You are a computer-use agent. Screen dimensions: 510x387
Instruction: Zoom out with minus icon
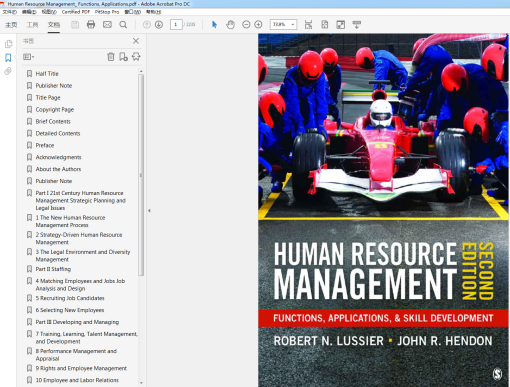[x=246, y=25]
